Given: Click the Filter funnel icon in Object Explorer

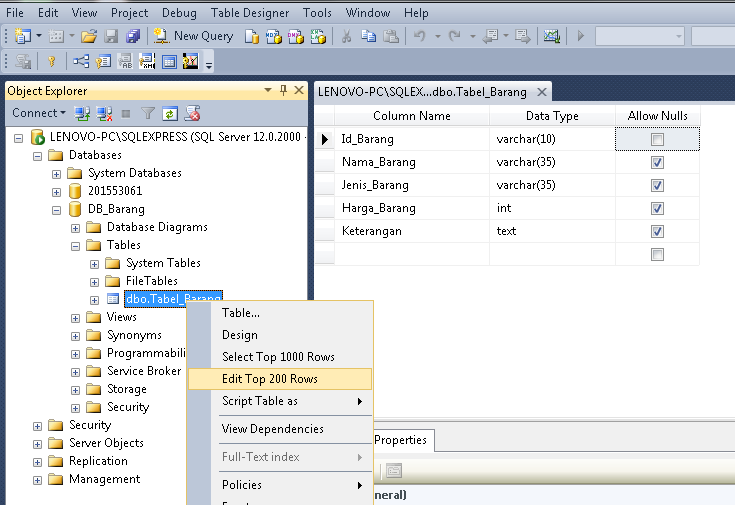Looking at the screenshot, I should [x=148, y=113].
